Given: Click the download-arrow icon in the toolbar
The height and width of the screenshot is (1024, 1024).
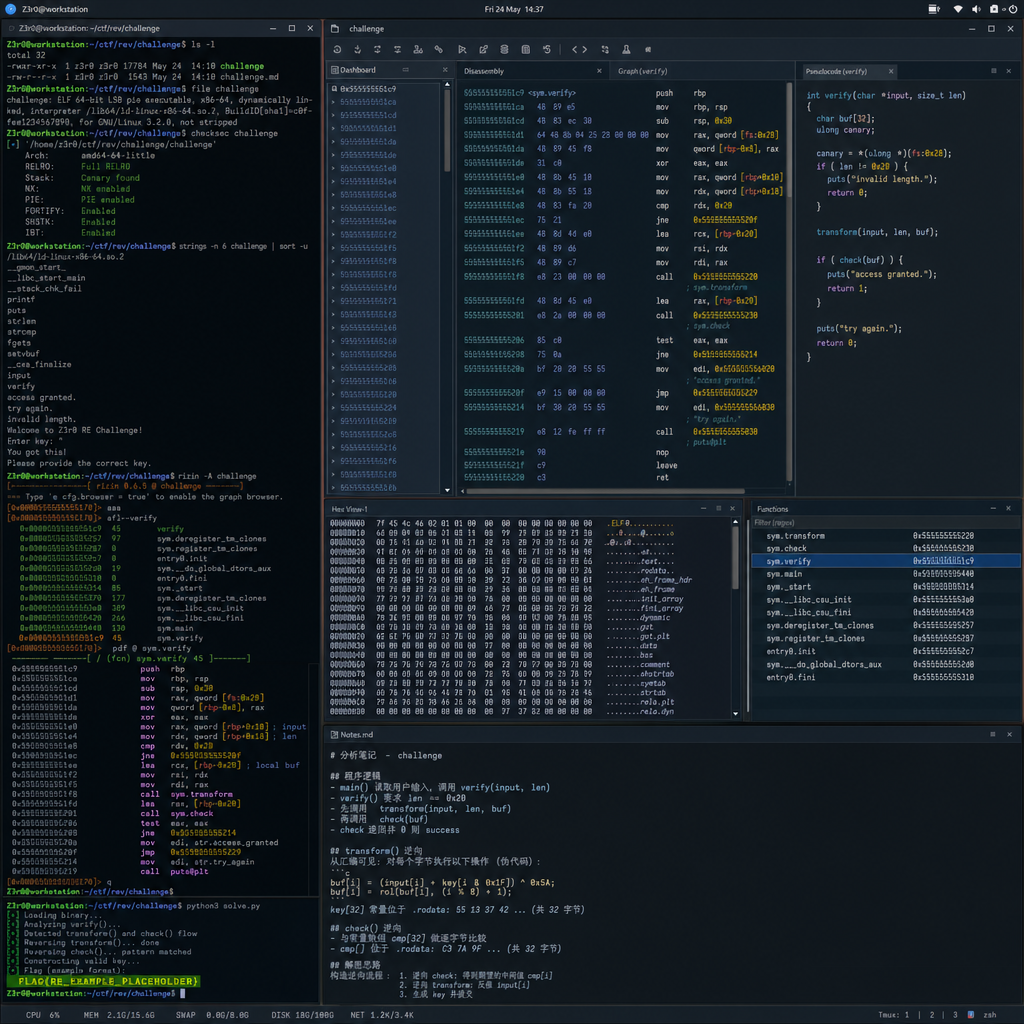Looking at the screenshot, I should click(x=357, y=50).
